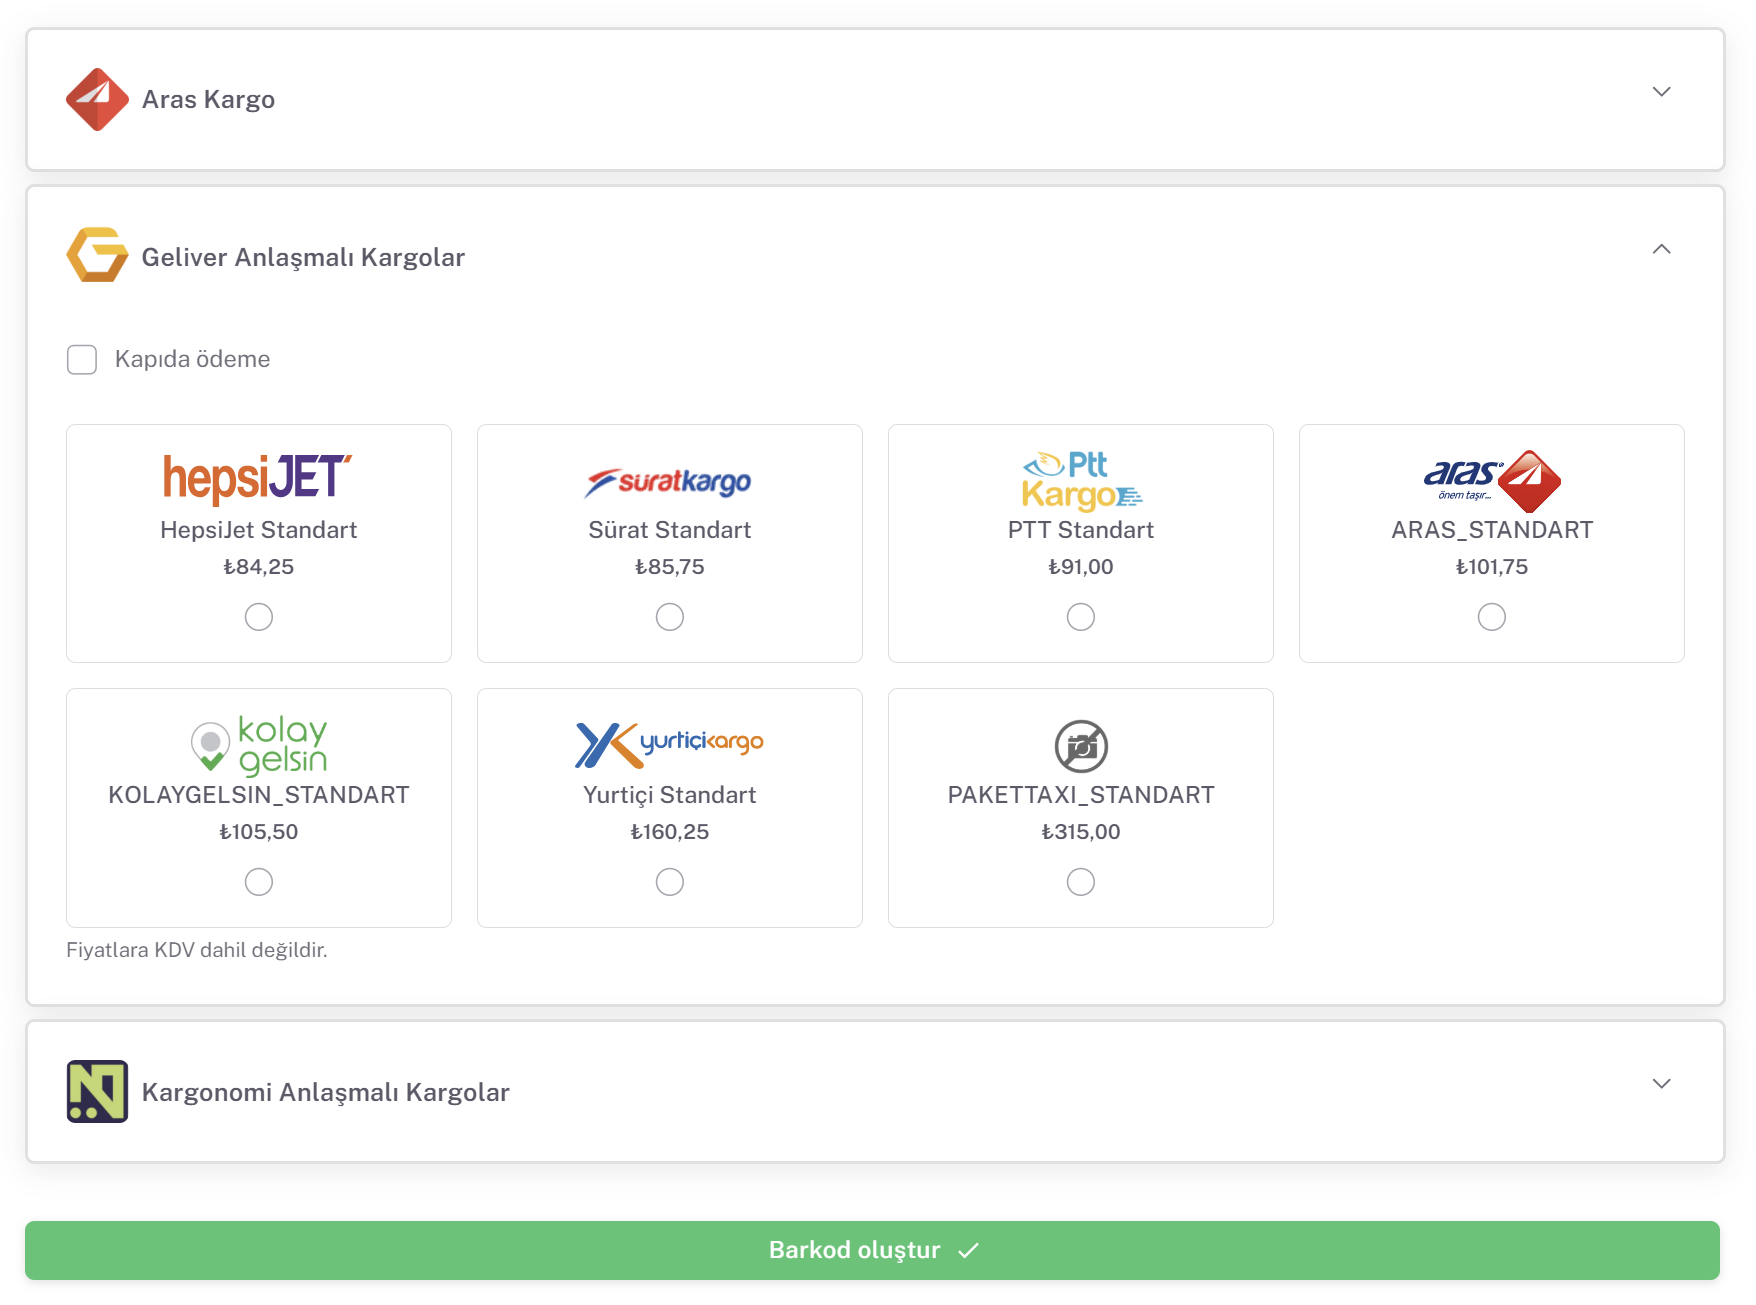Click the hepsiJET carrier logo
Screen dimensions: 1756x1305
(258, 477)
